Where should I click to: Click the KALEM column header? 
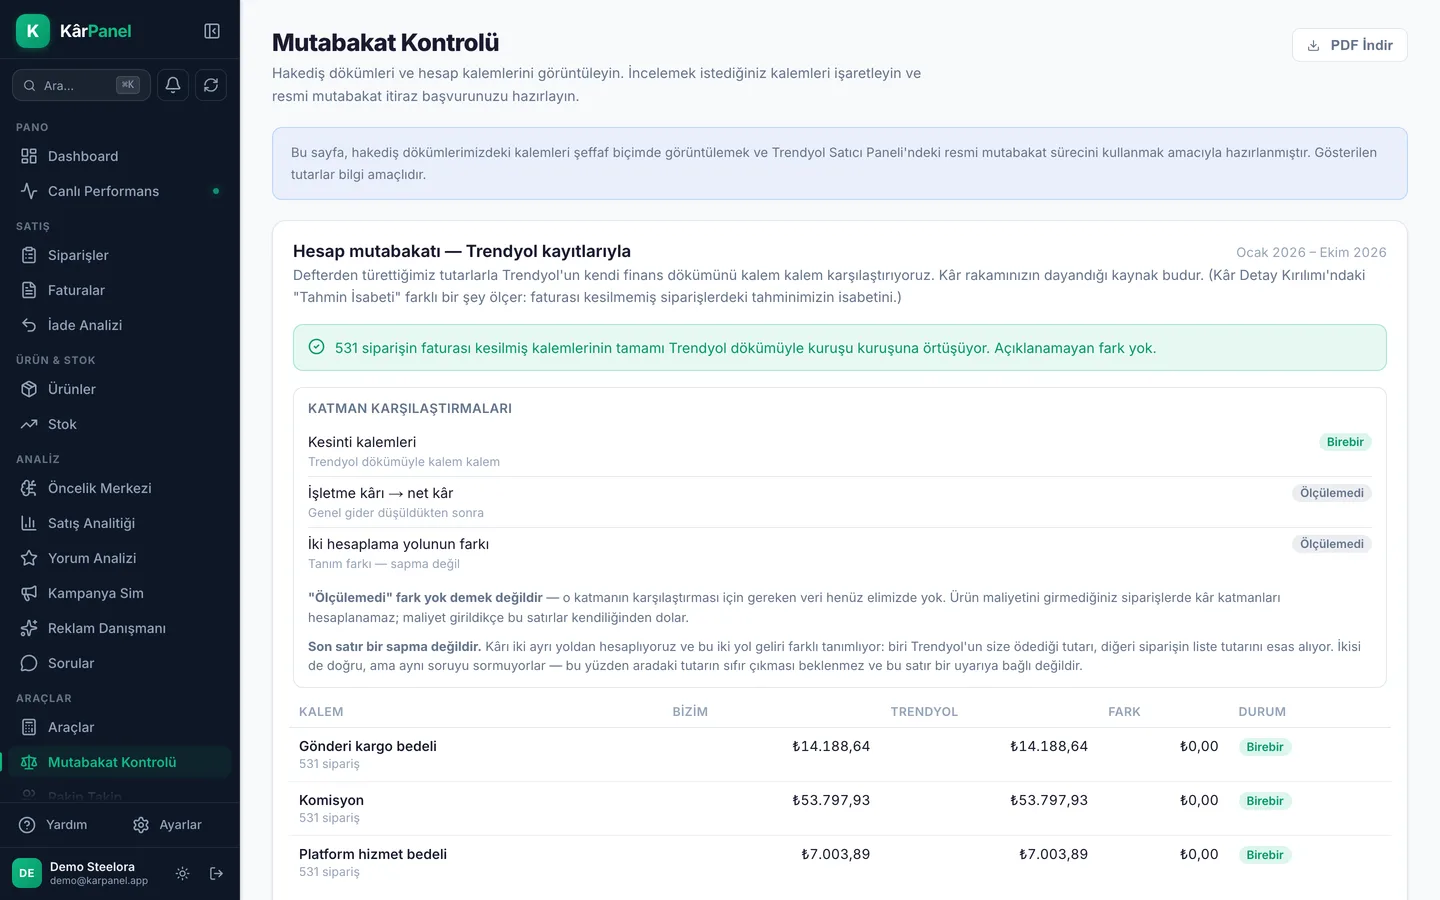point(321,712)
